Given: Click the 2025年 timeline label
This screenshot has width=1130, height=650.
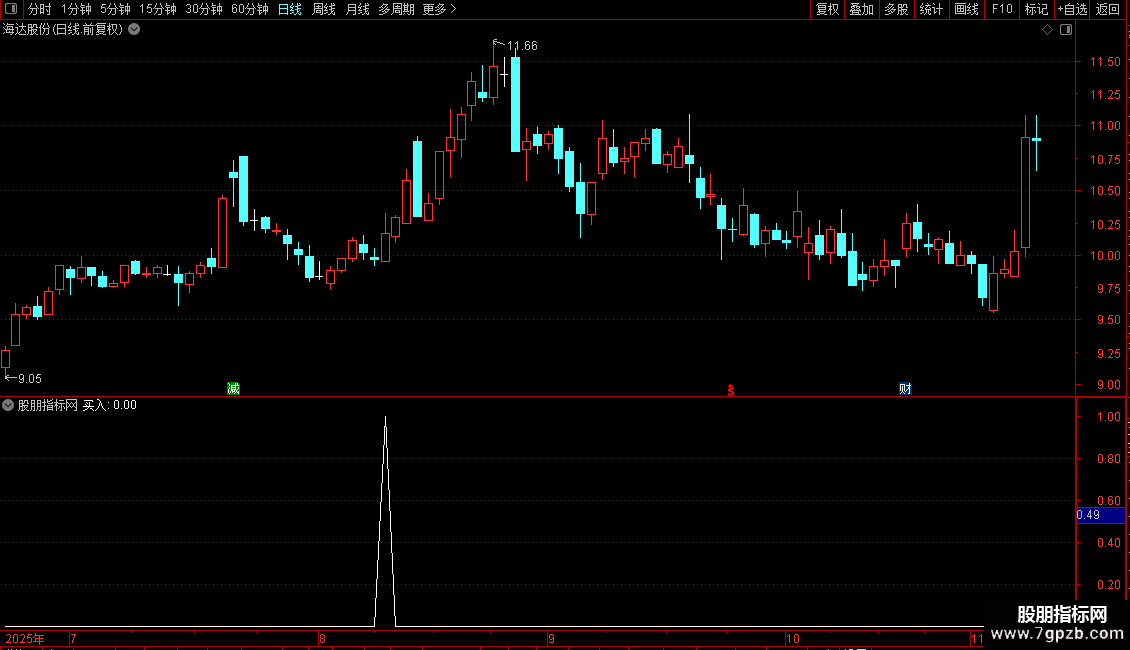Looking at the screenshot, I should click(25, 638).
